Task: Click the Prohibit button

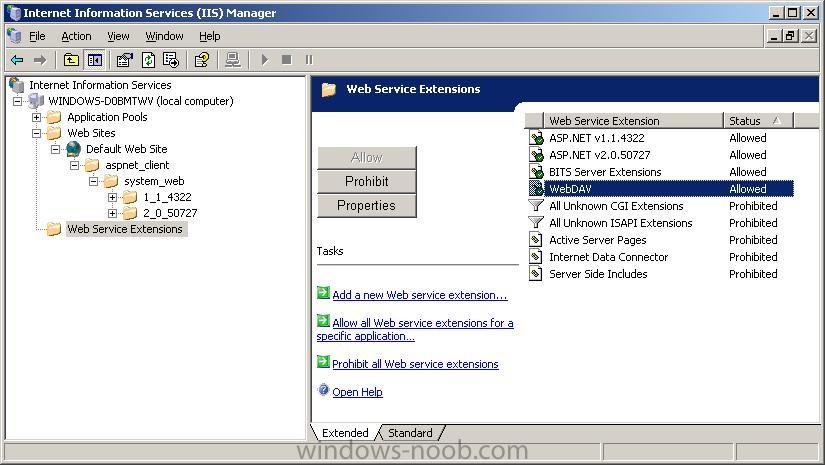Action: tap(366, 181)
